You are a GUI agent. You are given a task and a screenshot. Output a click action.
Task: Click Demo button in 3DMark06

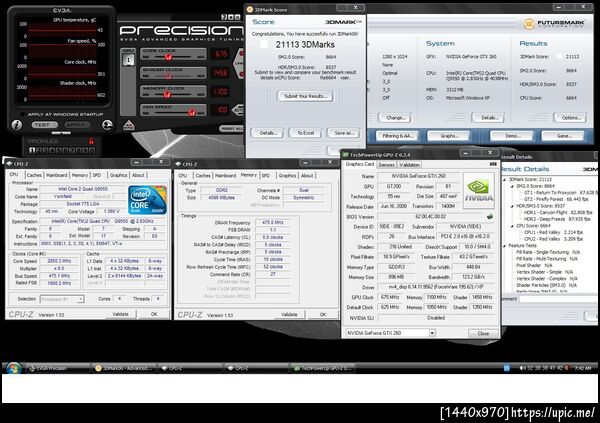512,136
